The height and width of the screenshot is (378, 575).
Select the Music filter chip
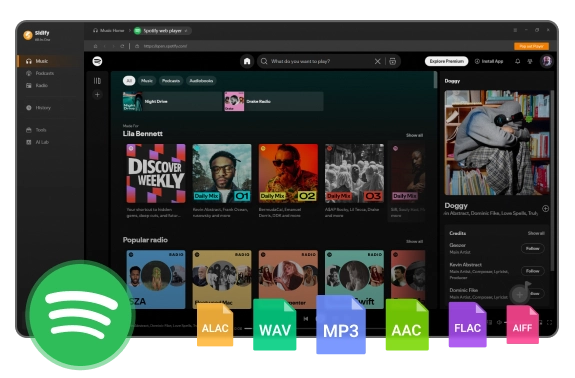pos(147,81)
